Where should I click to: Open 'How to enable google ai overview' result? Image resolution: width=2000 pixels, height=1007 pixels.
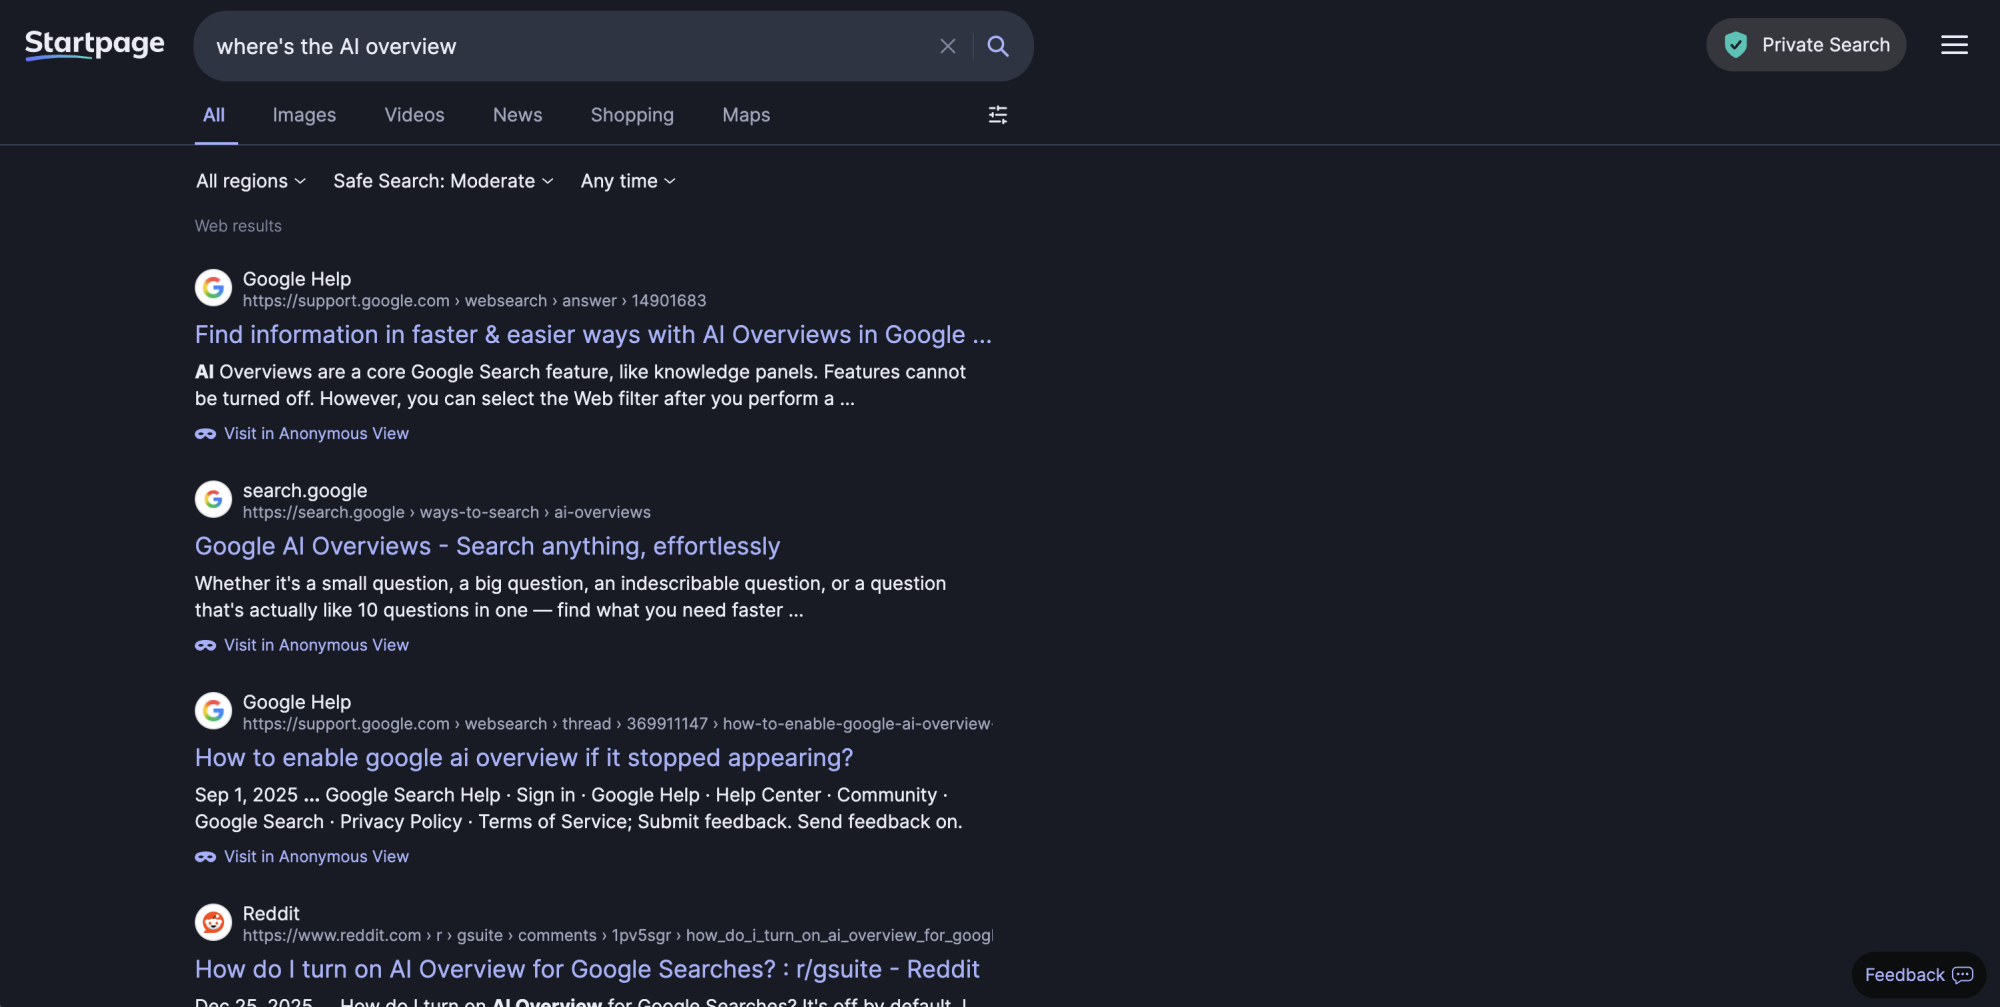tap(524, 758)
